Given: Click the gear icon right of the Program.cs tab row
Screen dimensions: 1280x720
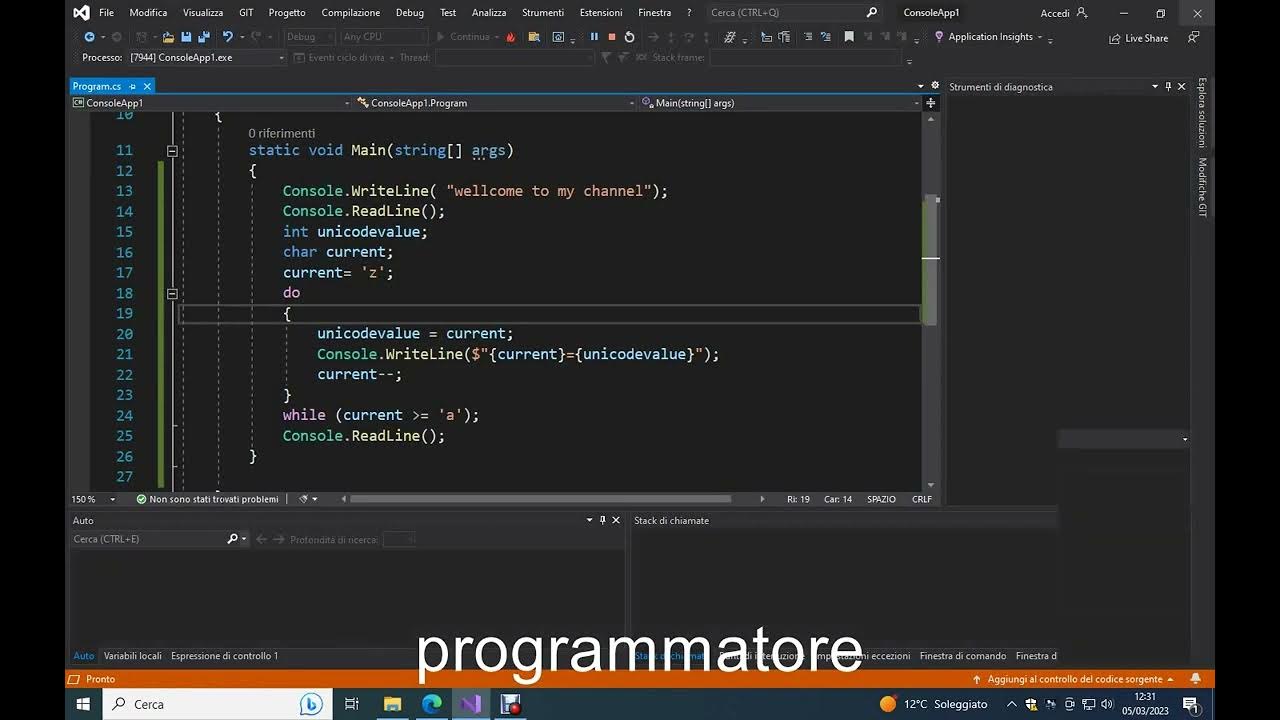Looking at the screenshot, I should (935, 86).
